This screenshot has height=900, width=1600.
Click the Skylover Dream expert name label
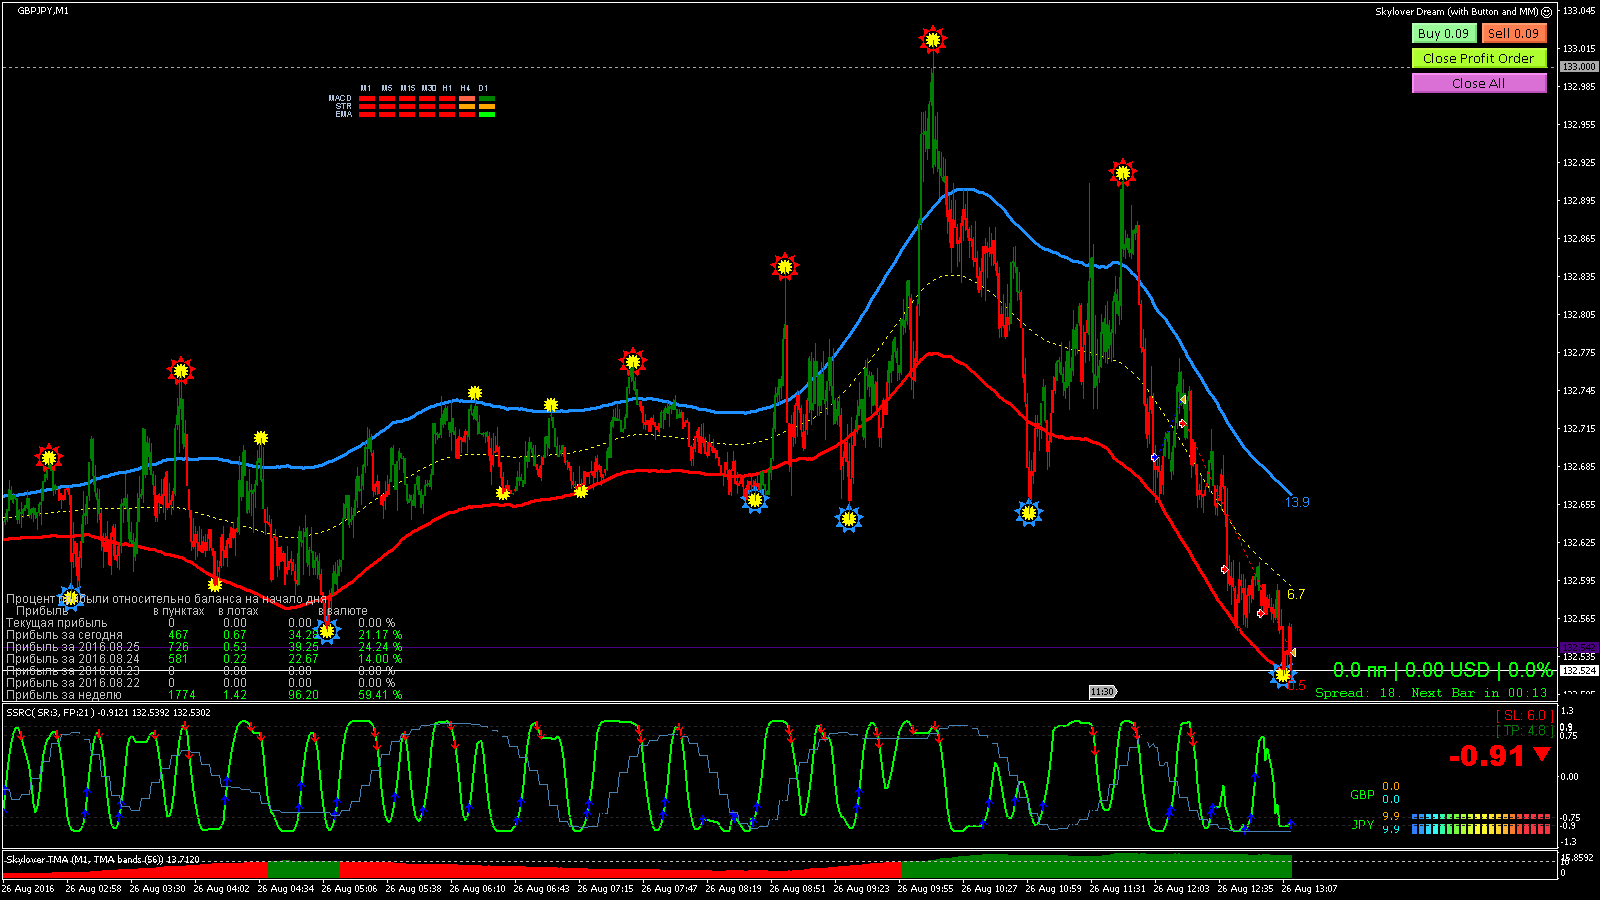(1457, 12)
